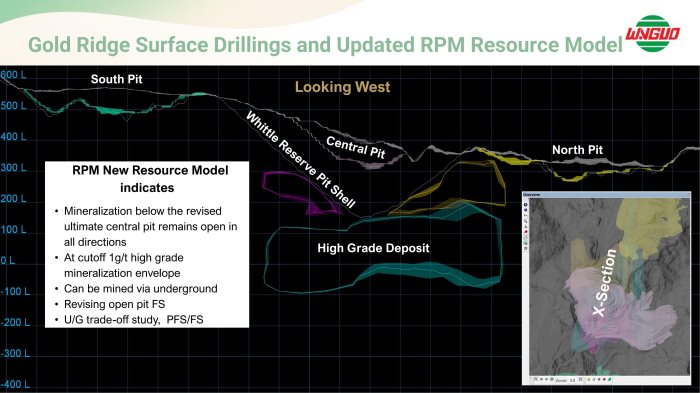The width and height of the screenshot is (700, 393).
Task: Click the bottom-most icon in Overview left sidebar
Action: 525,248
